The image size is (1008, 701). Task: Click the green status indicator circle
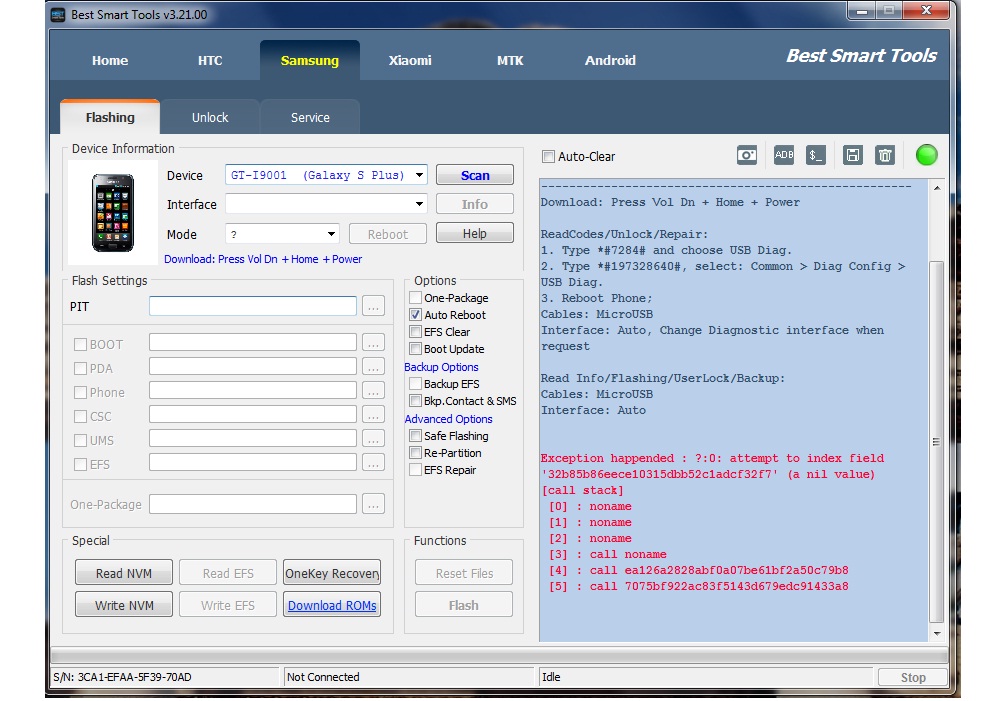[926, 155]
